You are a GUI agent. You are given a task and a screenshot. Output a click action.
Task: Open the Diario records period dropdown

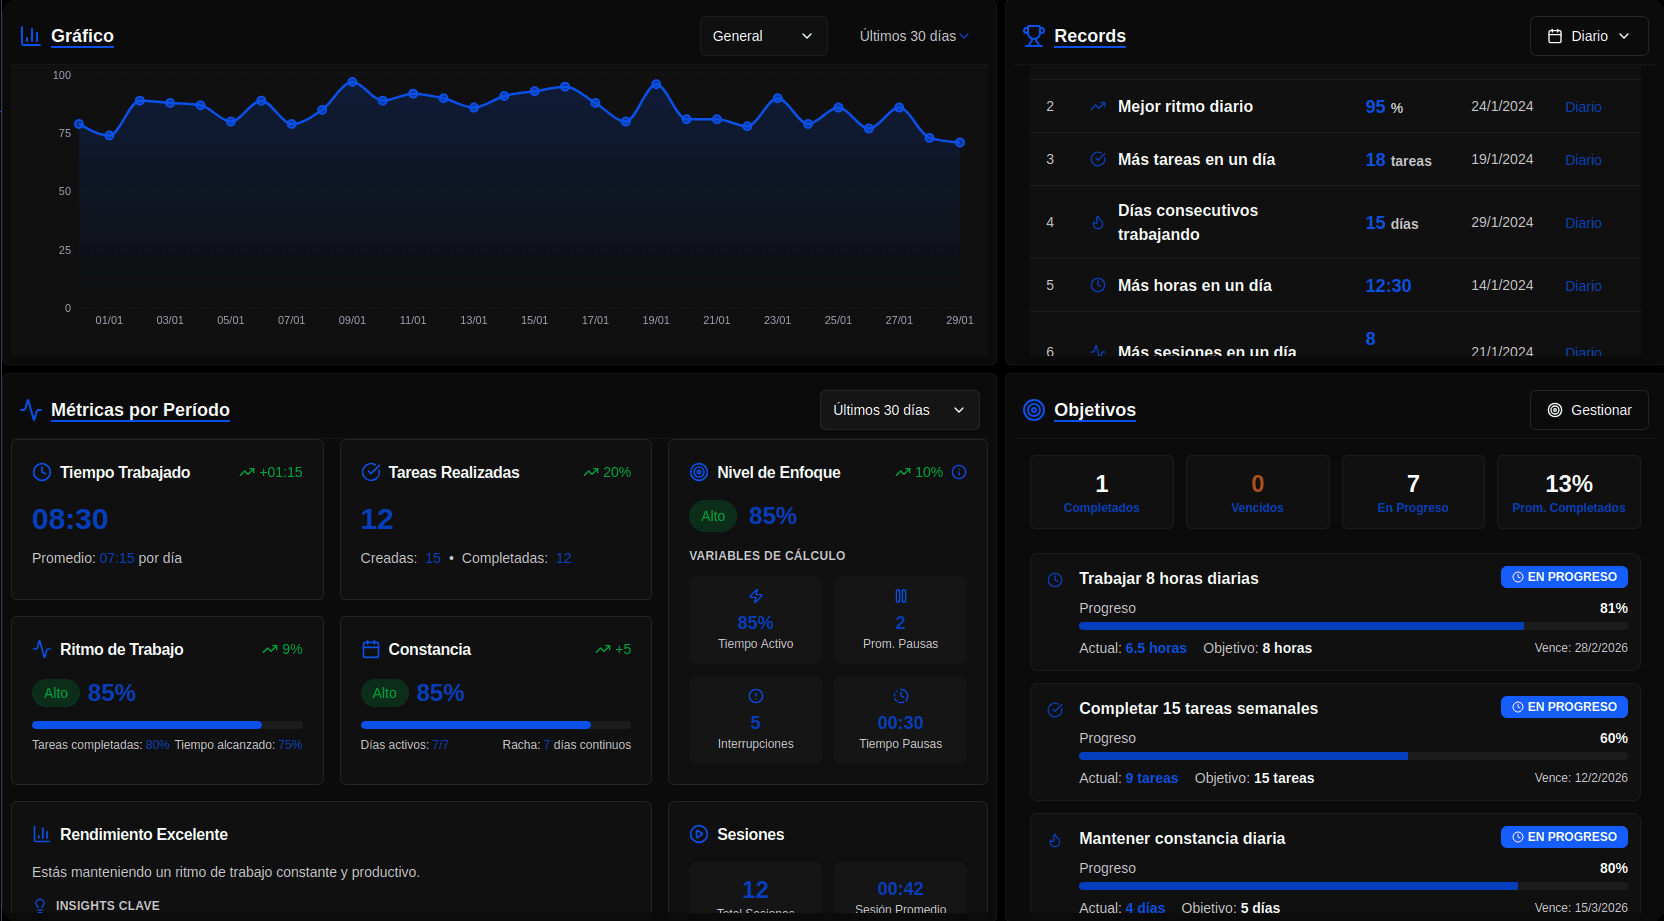coord(1588,36)
